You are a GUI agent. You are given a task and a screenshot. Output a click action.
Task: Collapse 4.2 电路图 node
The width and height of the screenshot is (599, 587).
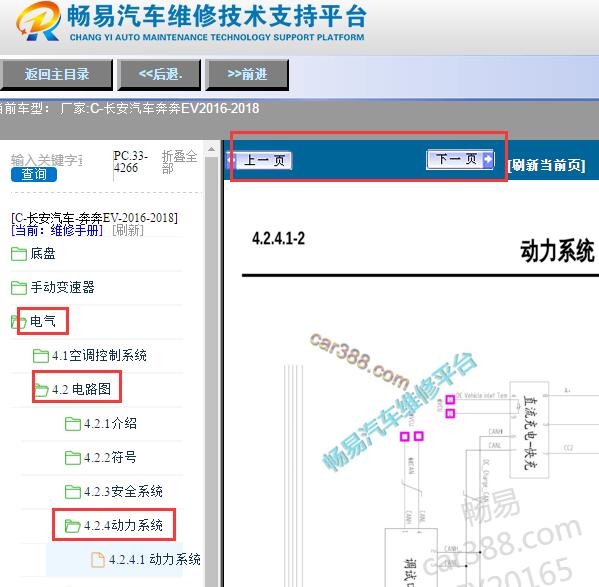pyautogui.click(x=81, y=390)
